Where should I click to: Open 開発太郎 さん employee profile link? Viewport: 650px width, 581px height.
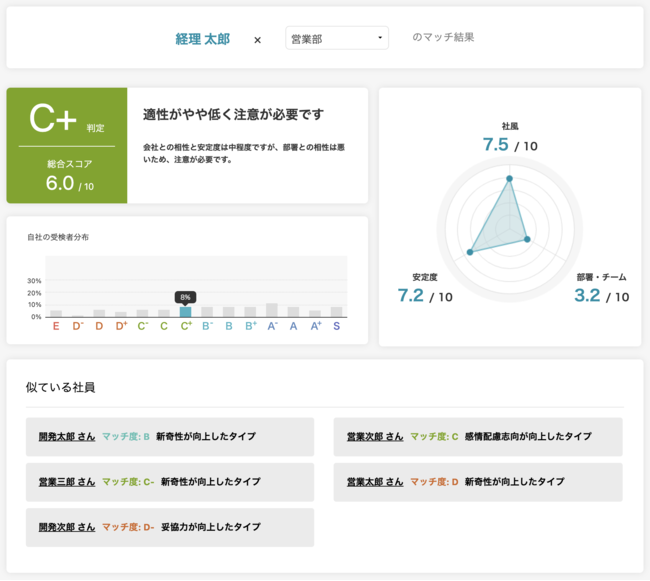pos(67,436)
